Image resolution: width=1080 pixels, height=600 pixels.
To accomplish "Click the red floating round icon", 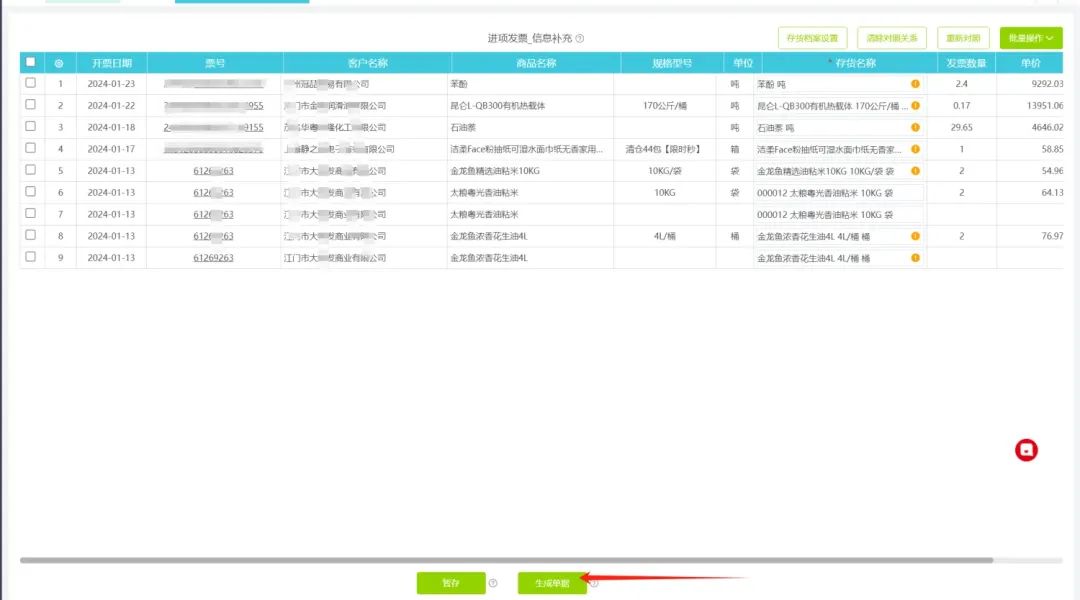I will coord(1026,450).
